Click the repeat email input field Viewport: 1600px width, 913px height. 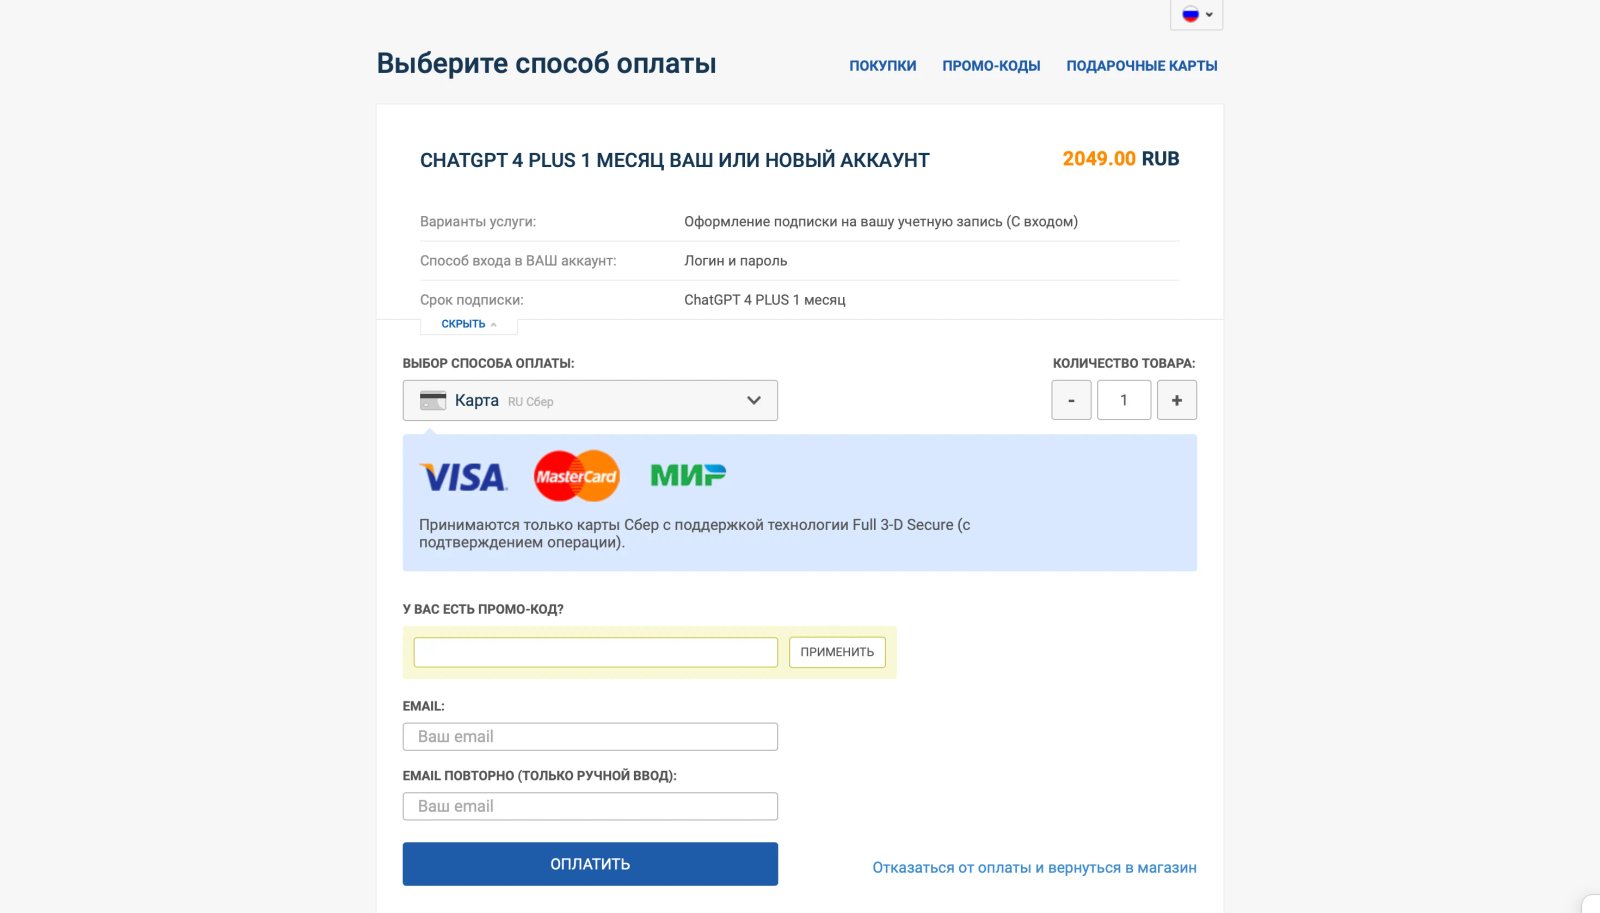590,805
